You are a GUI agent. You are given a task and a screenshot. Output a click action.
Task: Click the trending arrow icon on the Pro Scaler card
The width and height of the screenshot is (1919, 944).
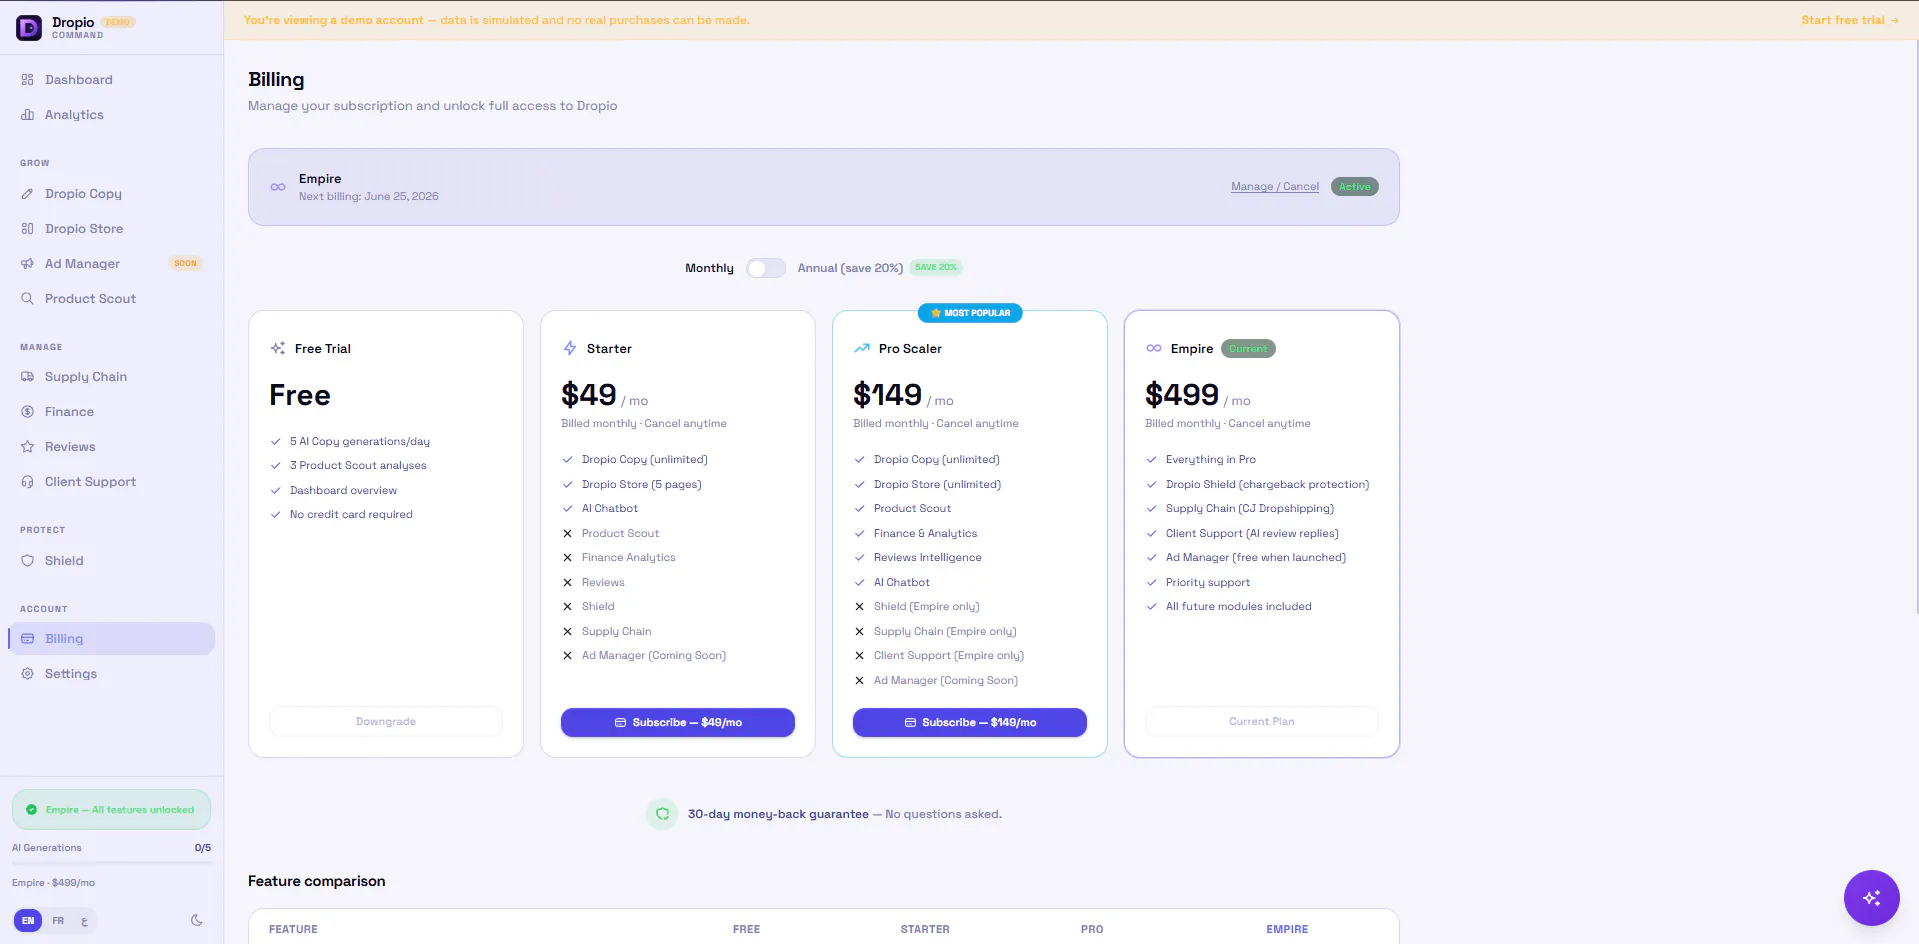(862, 349)
